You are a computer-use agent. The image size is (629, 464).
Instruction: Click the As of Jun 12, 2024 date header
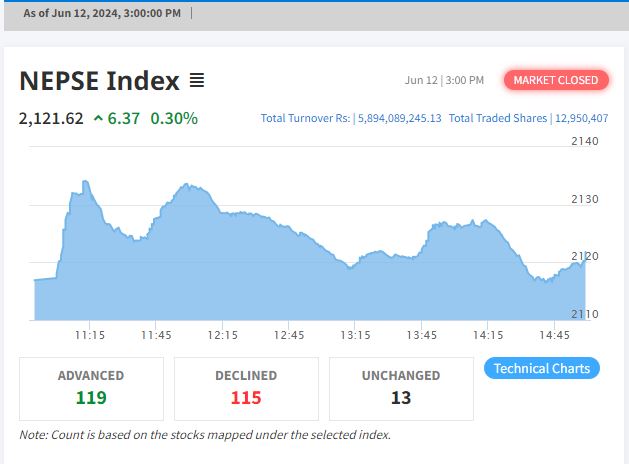point(102,13)
